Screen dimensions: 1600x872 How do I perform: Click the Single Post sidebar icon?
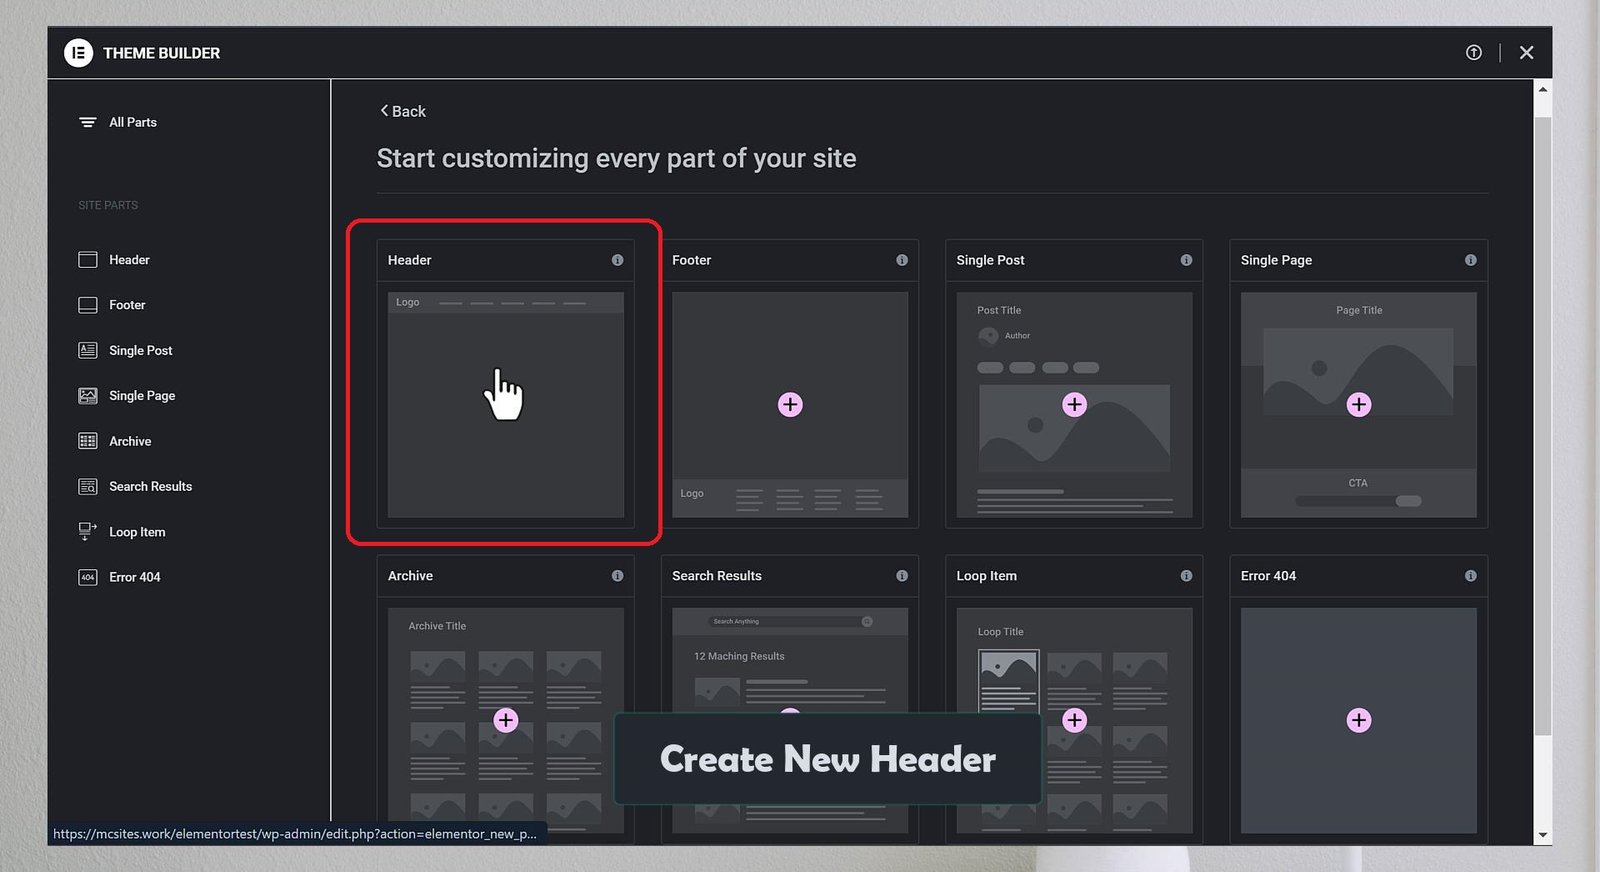88,350
